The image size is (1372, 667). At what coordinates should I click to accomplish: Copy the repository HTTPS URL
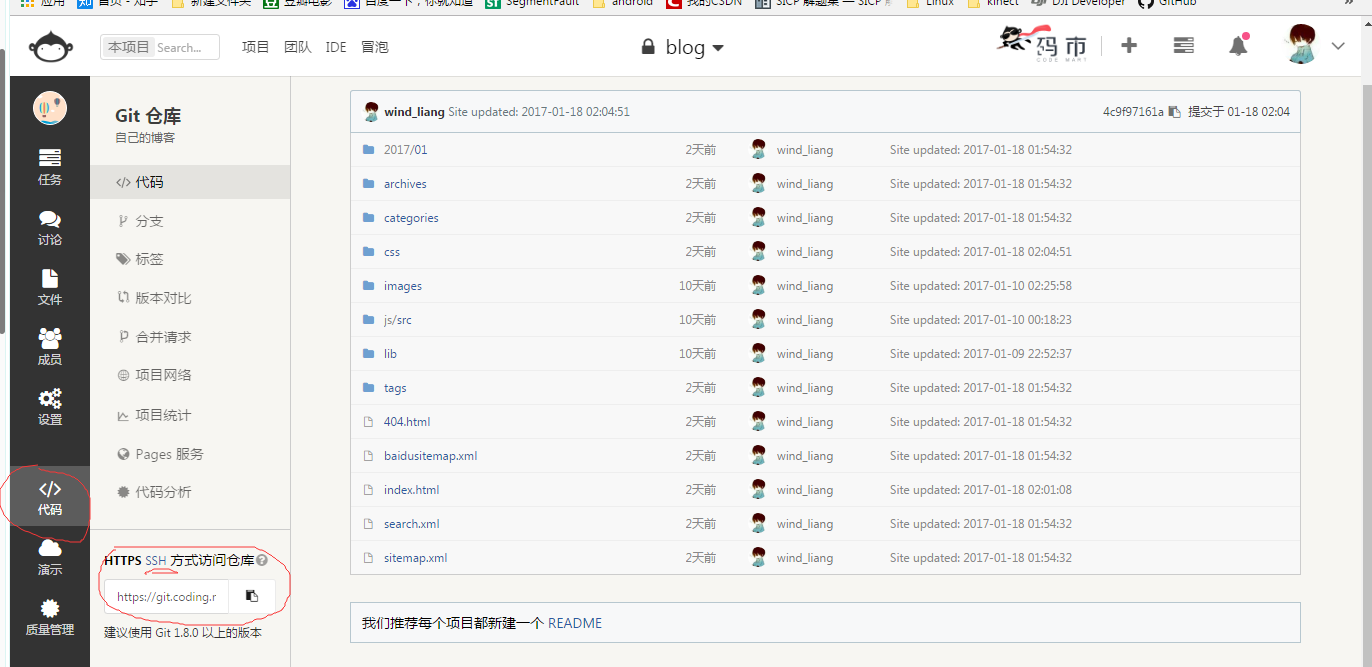pos(252,596)
